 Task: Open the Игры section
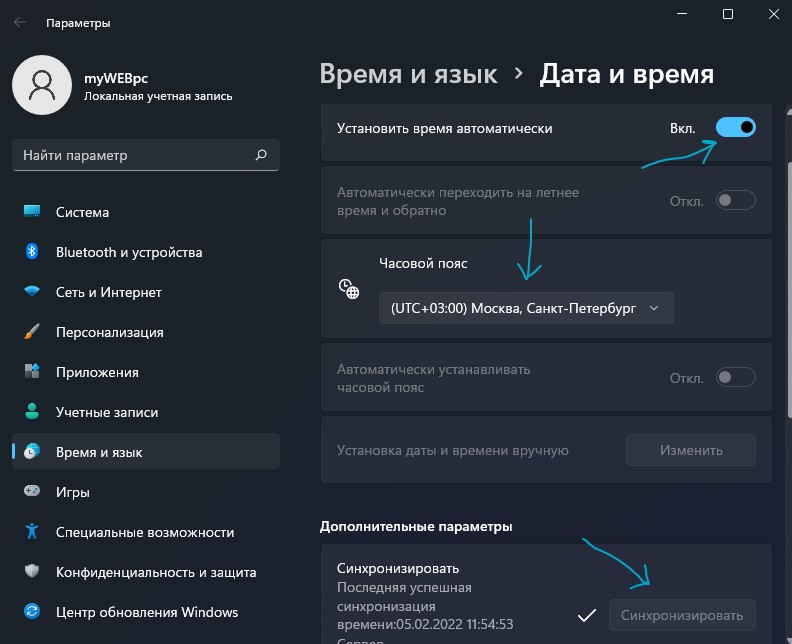click(x=146, y=491)
